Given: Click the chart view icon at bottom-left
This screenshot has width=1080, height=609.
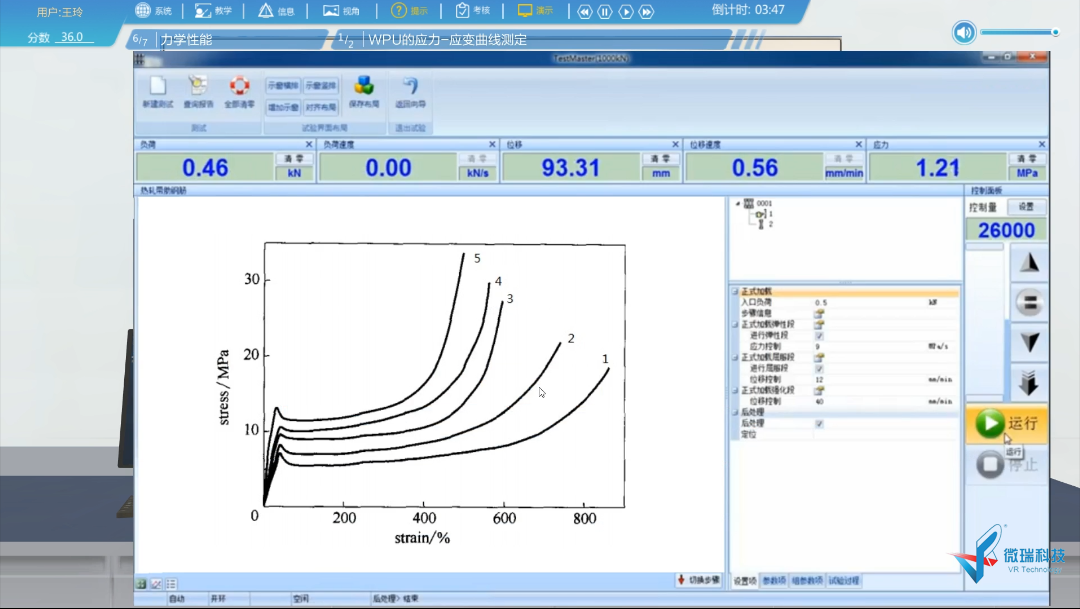Looking at the screenshot, I should (156, 584).
